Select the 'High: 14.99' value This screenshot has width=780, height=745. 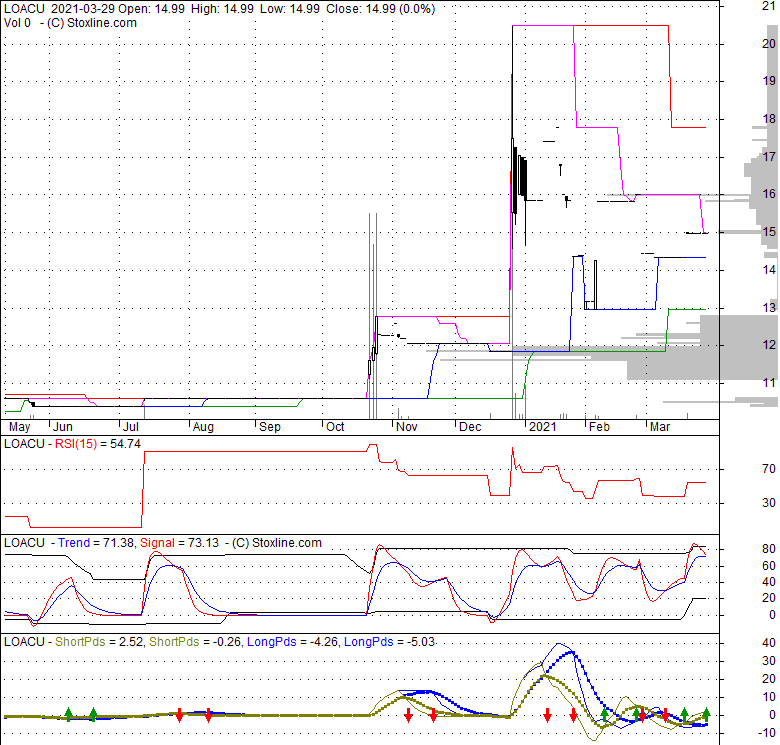(x=222, y=9)
